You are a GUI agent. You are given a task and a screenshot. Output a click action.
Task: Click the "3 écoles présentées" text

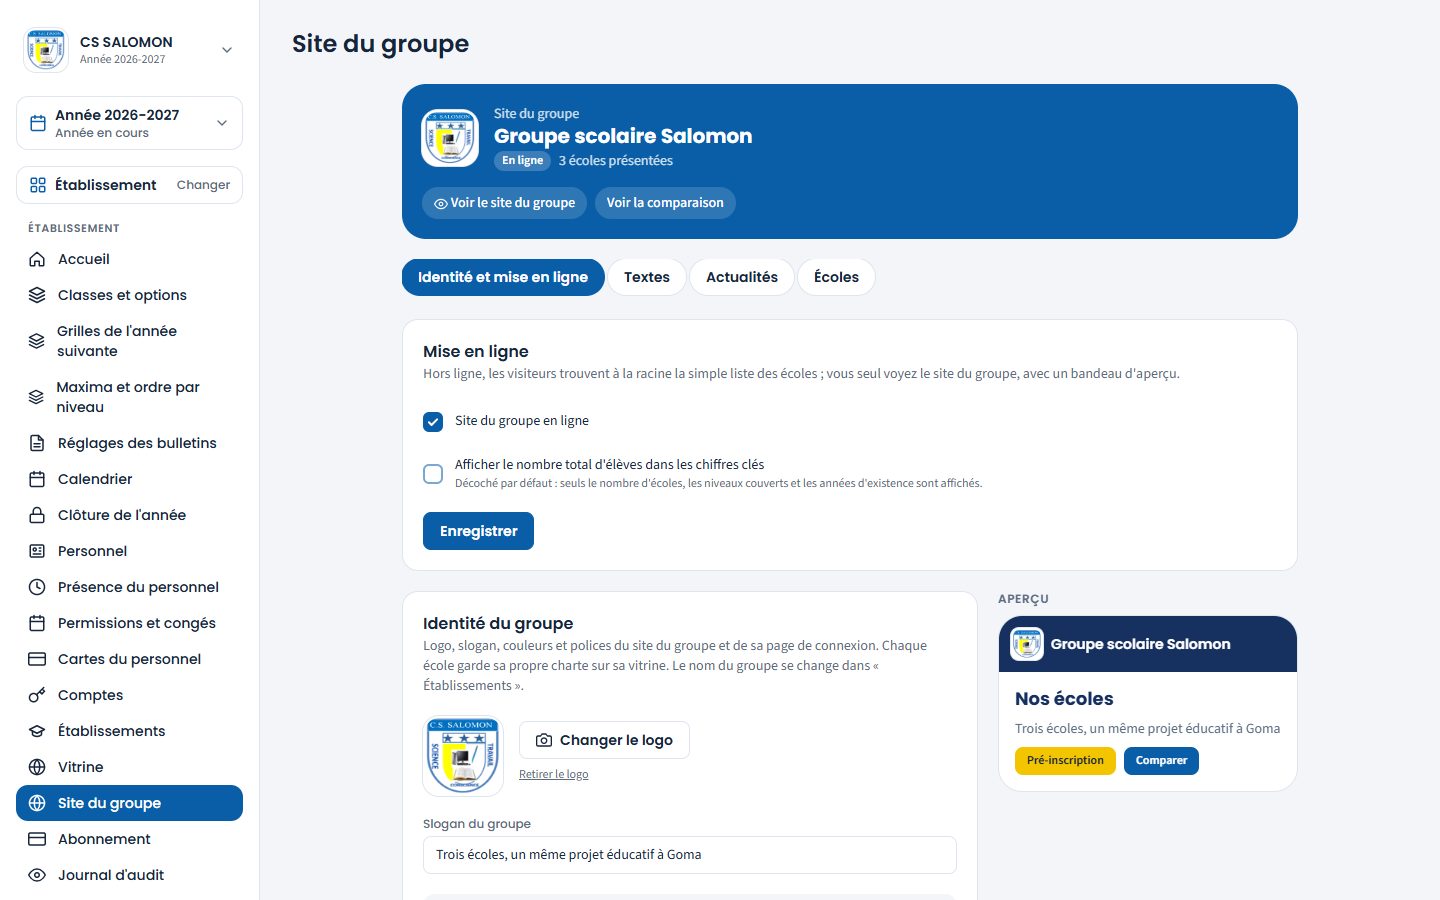[x=615, y=161]
